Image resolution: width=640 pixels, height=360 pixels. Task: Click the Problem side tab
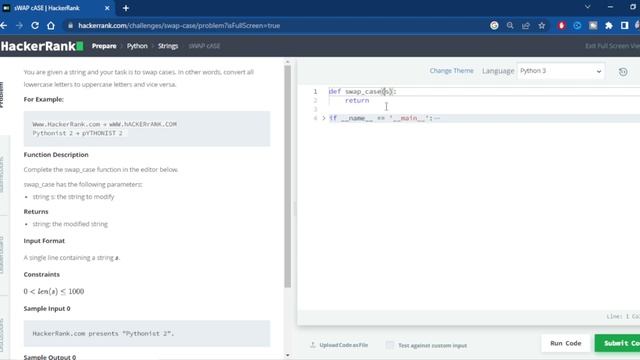2,95
